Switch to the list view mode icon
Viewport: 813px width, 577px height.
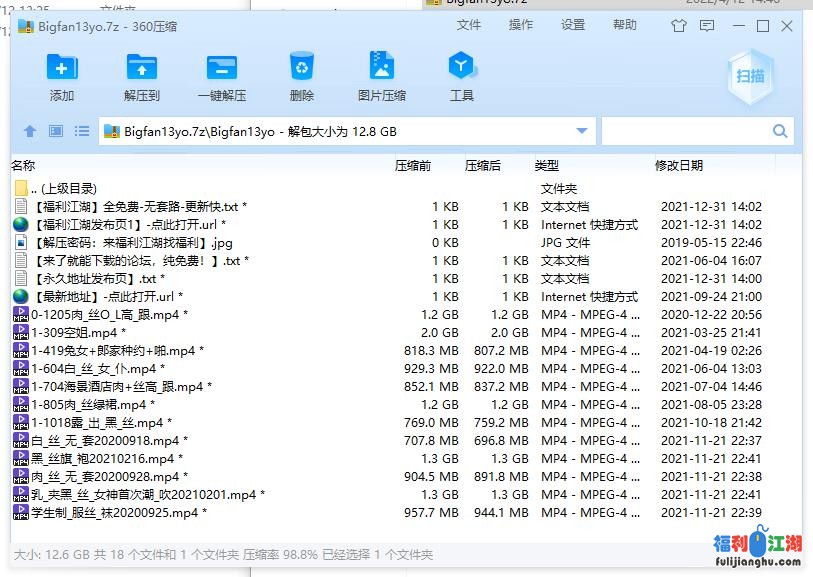click(82, 131)
